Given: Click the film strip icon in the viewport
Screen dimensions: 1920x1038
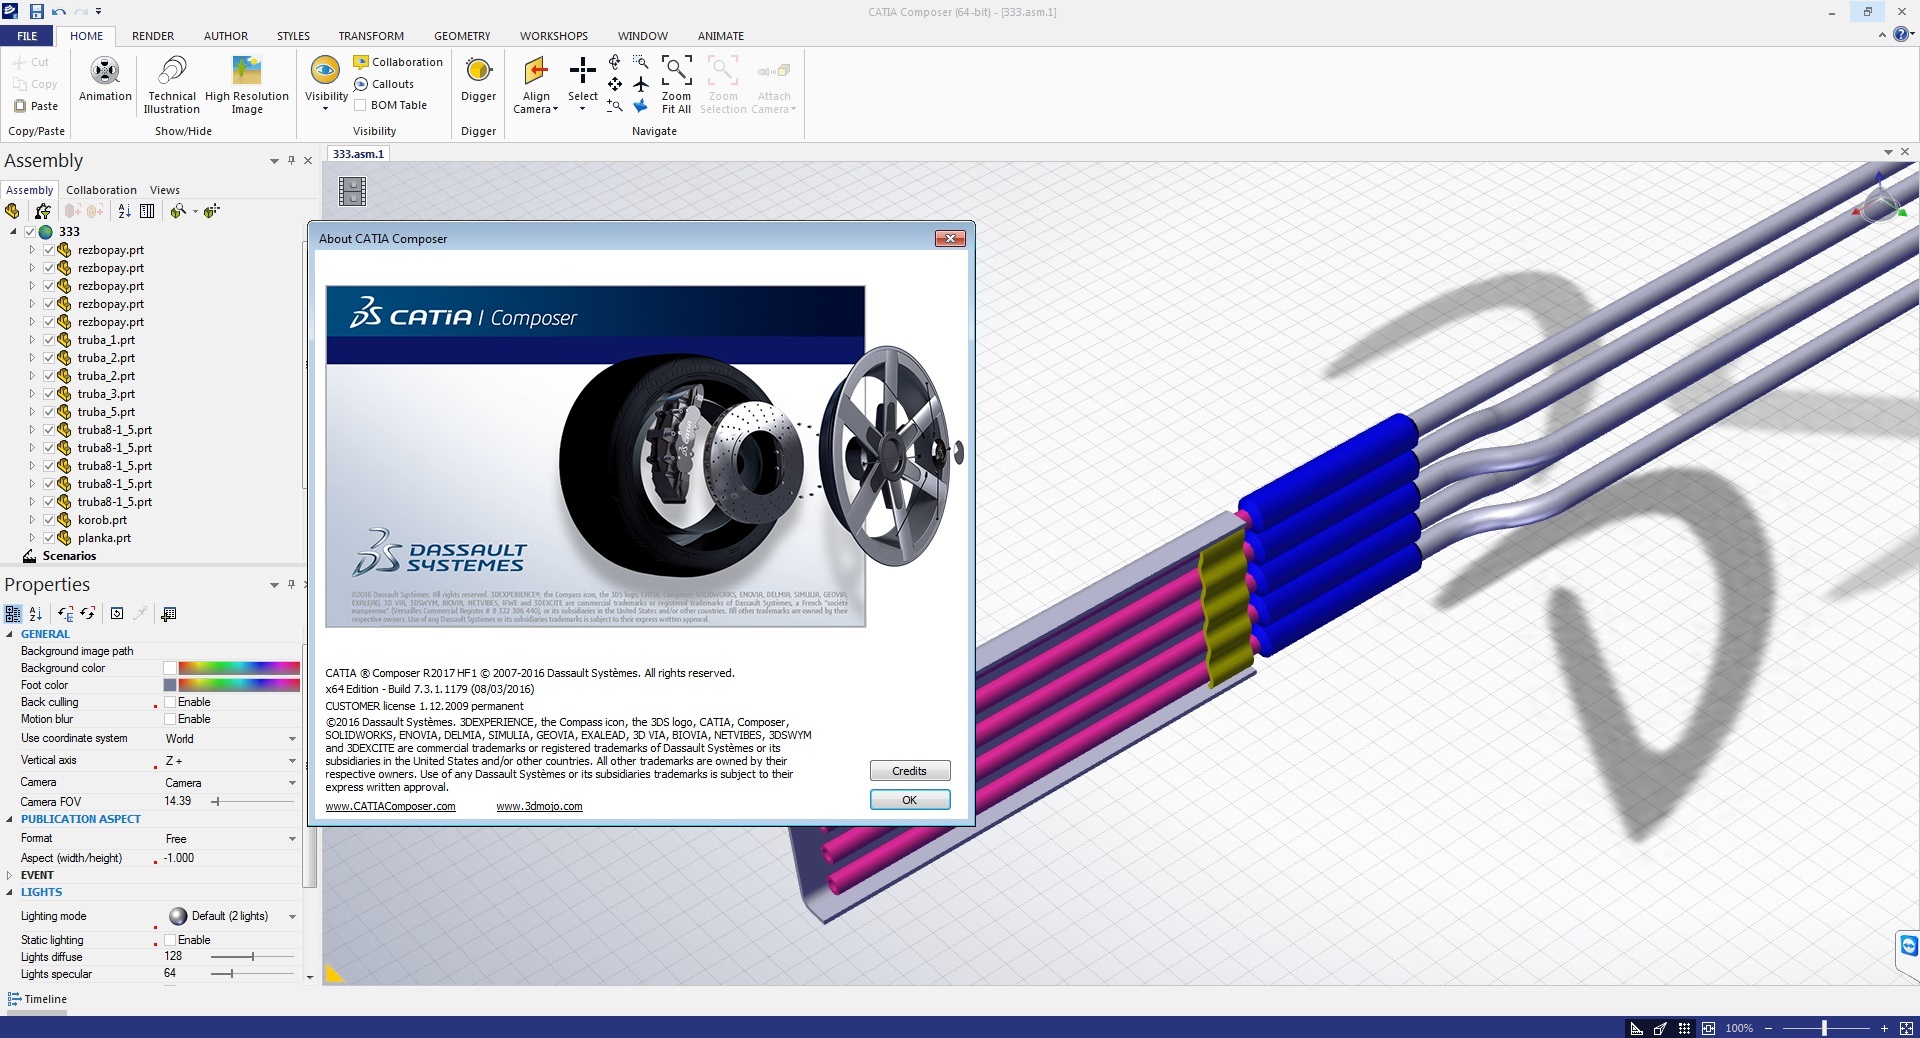Looking at the screenshot, I should coord(352,191).
